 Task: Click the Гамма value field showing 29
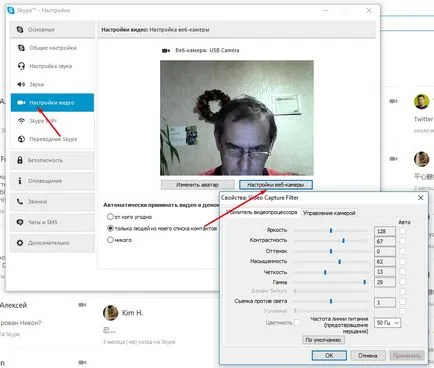pyautogui.click(x=385, y=282)
